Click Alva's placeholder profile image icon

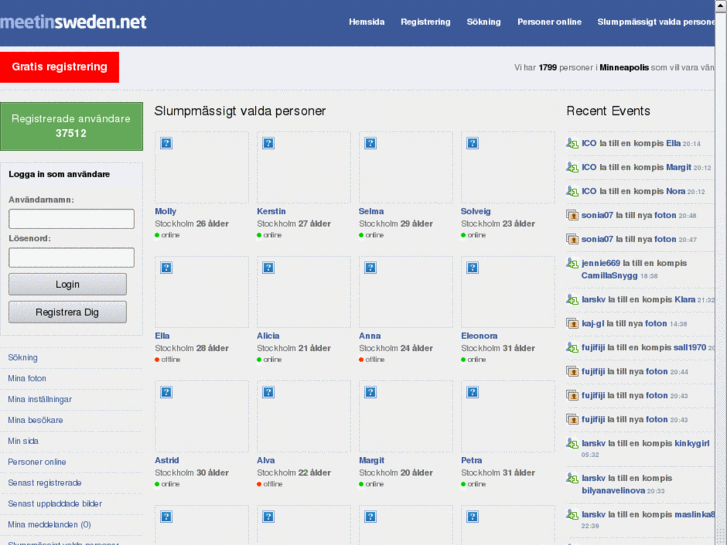tap(268, 392)
